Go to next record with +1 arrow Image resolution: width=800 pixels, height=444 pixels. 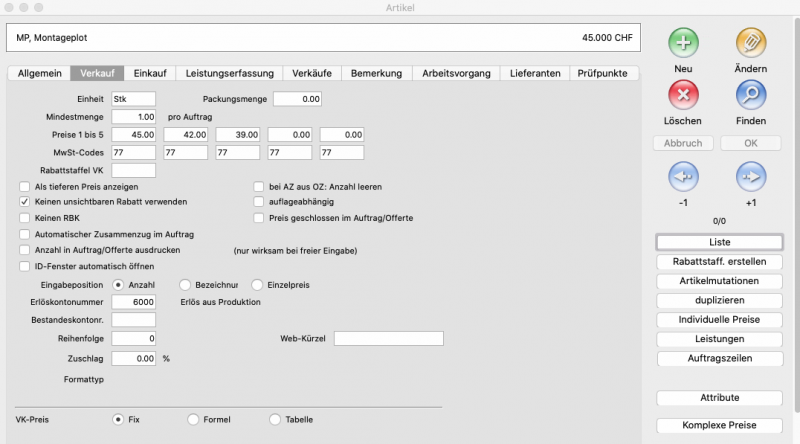(750, 177)
